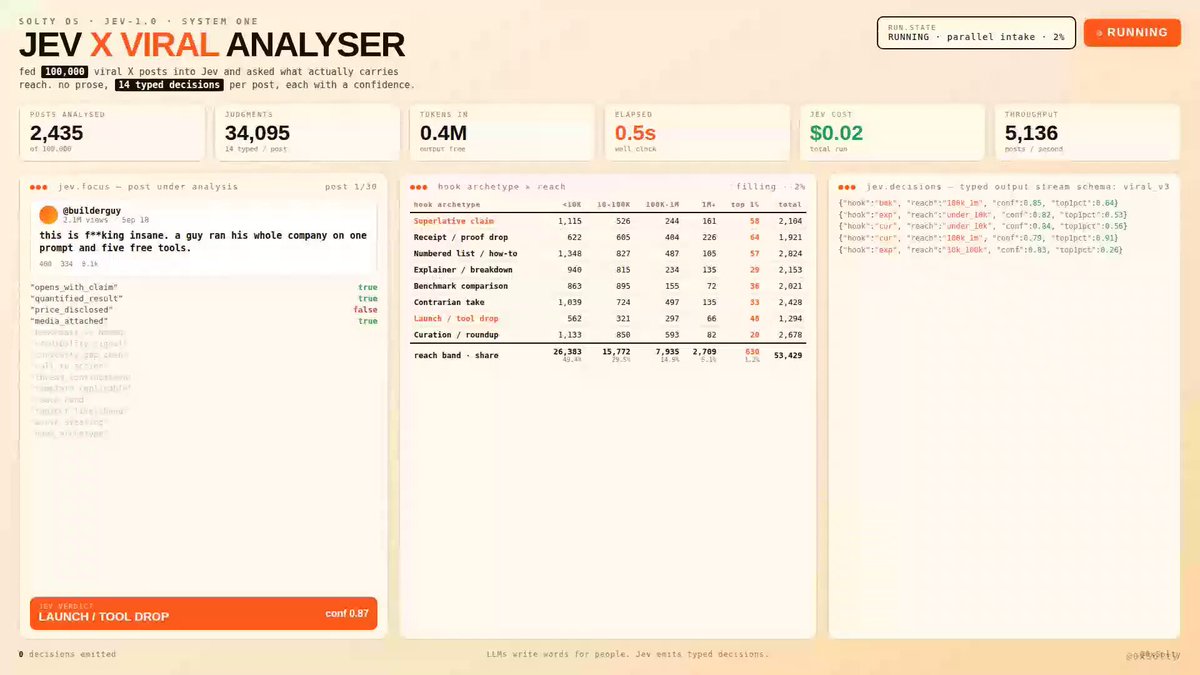Select the RUN.STATE parallel intake status box
Viewport: 1200px width, 675px height.
976,33
